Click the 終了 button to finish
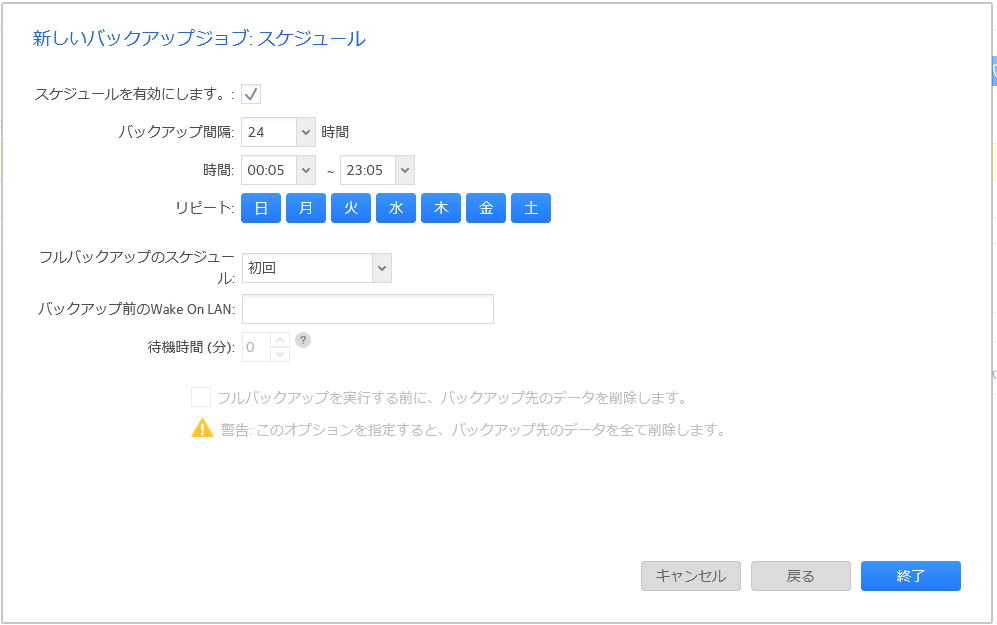The width and height of the screenshot is (997, 625). click(911, 576)
